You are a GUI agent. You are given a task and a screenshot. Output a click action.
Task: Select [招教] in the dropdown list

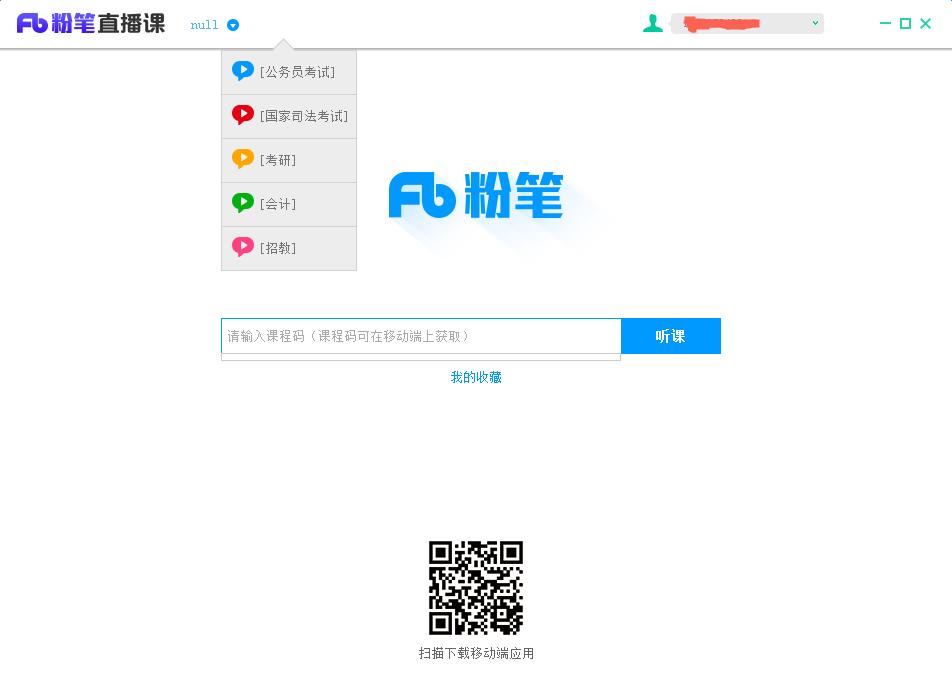point(289,248)
